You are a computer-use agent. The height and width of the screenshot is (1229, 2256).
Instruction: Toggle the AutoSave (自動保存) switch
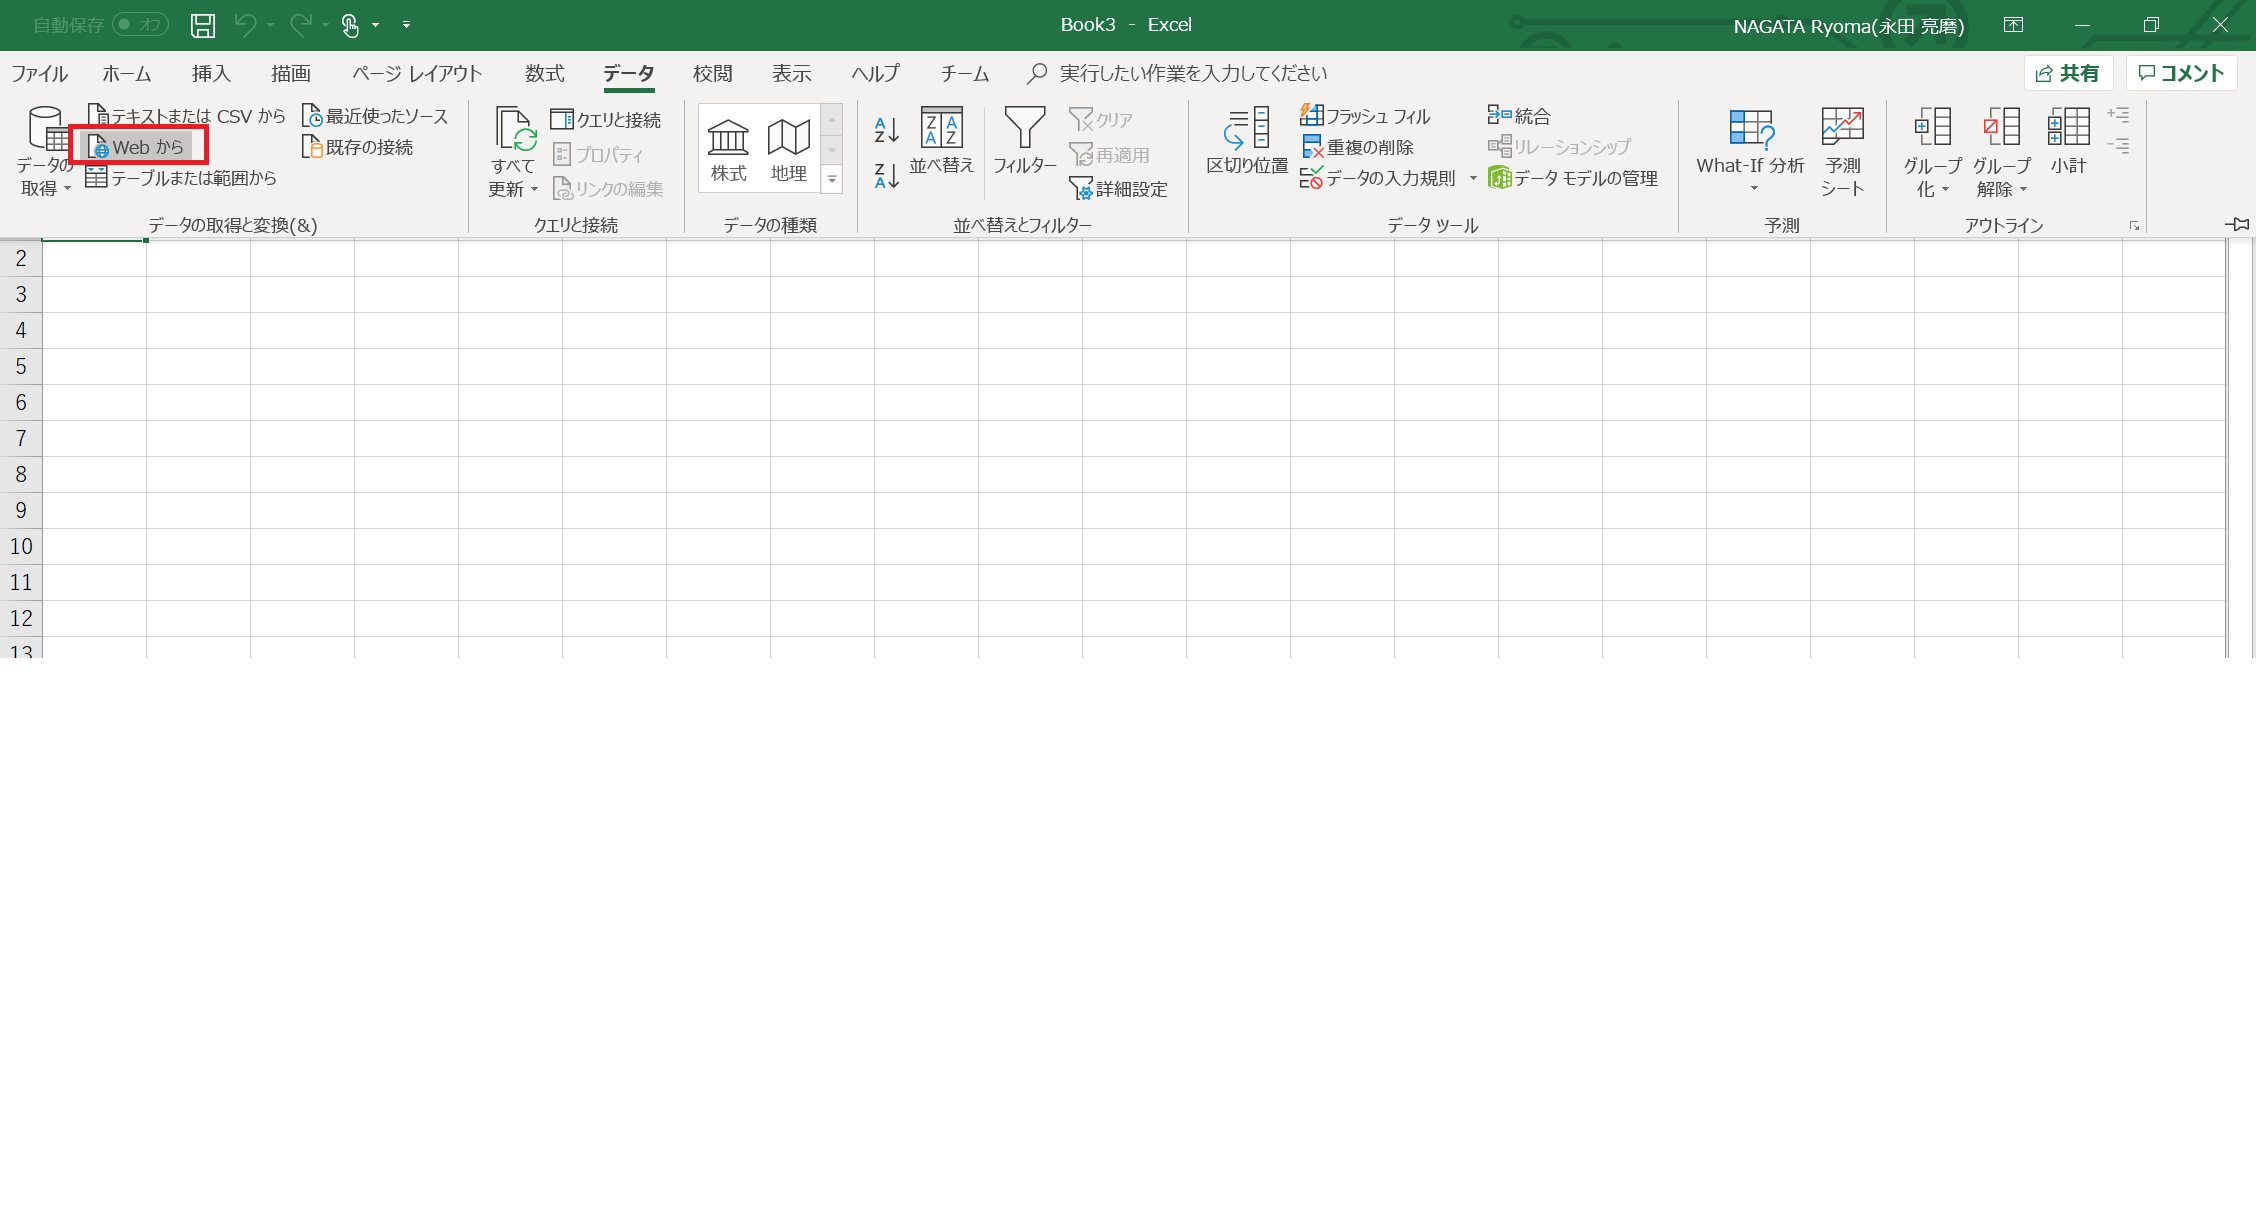coord(139,24)
